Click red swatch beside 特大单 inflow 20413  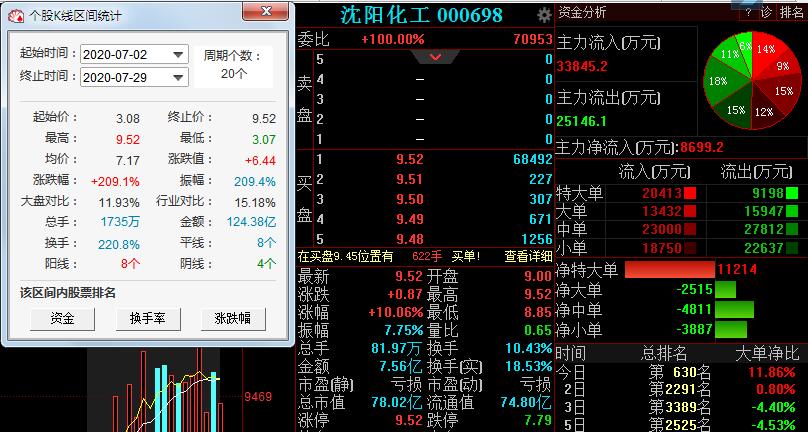690,193
